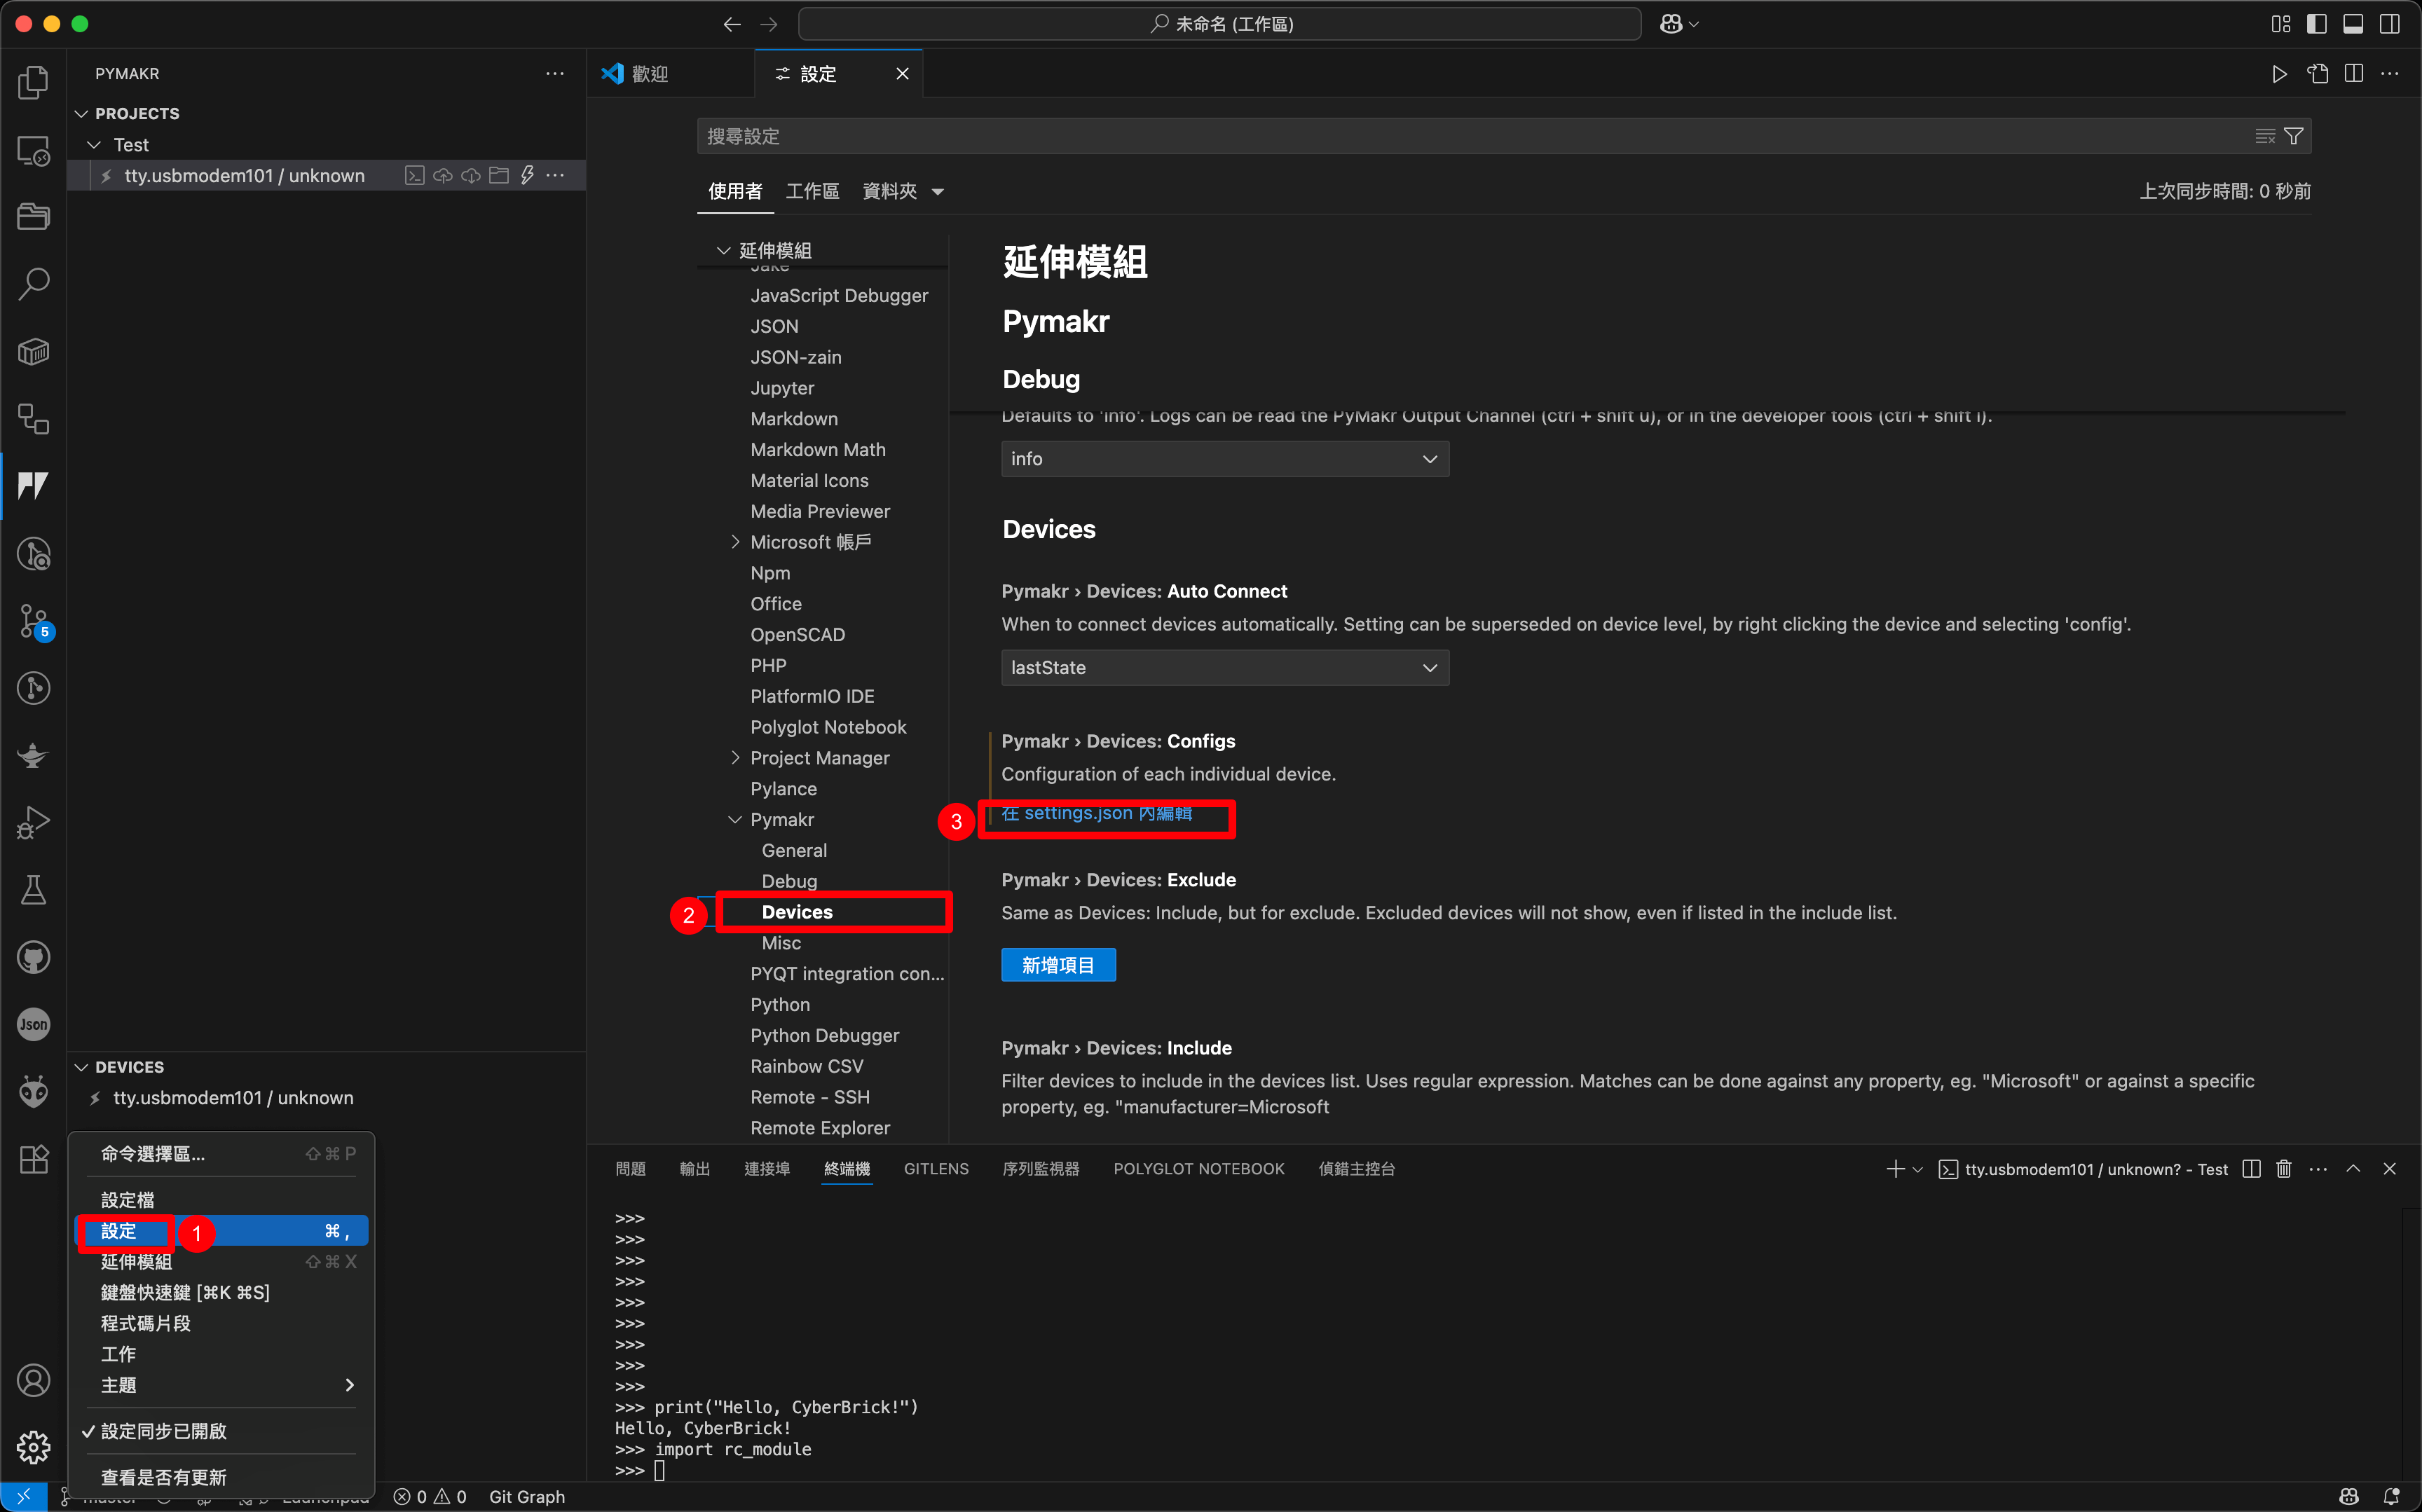Click the settings filter funnel icon
Screen dimensions: 2422x1512
click(2294, 136)
